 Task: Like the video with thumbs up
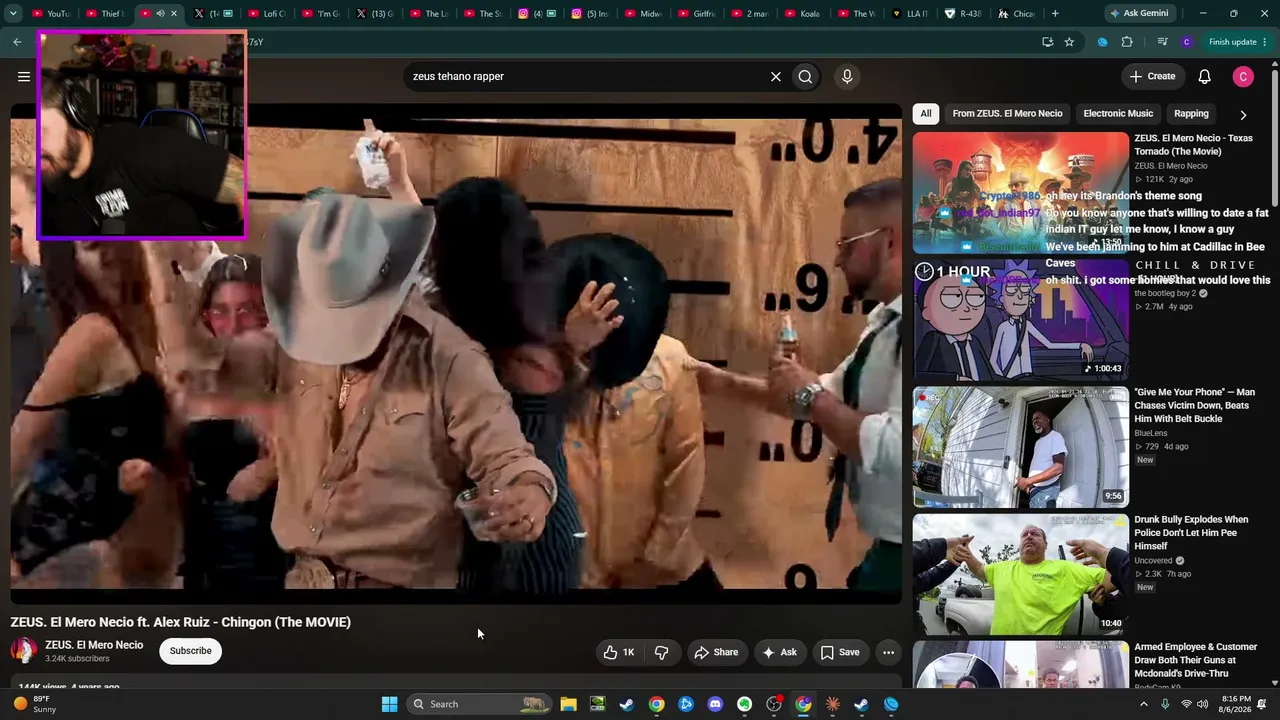(x=619, y=652)
